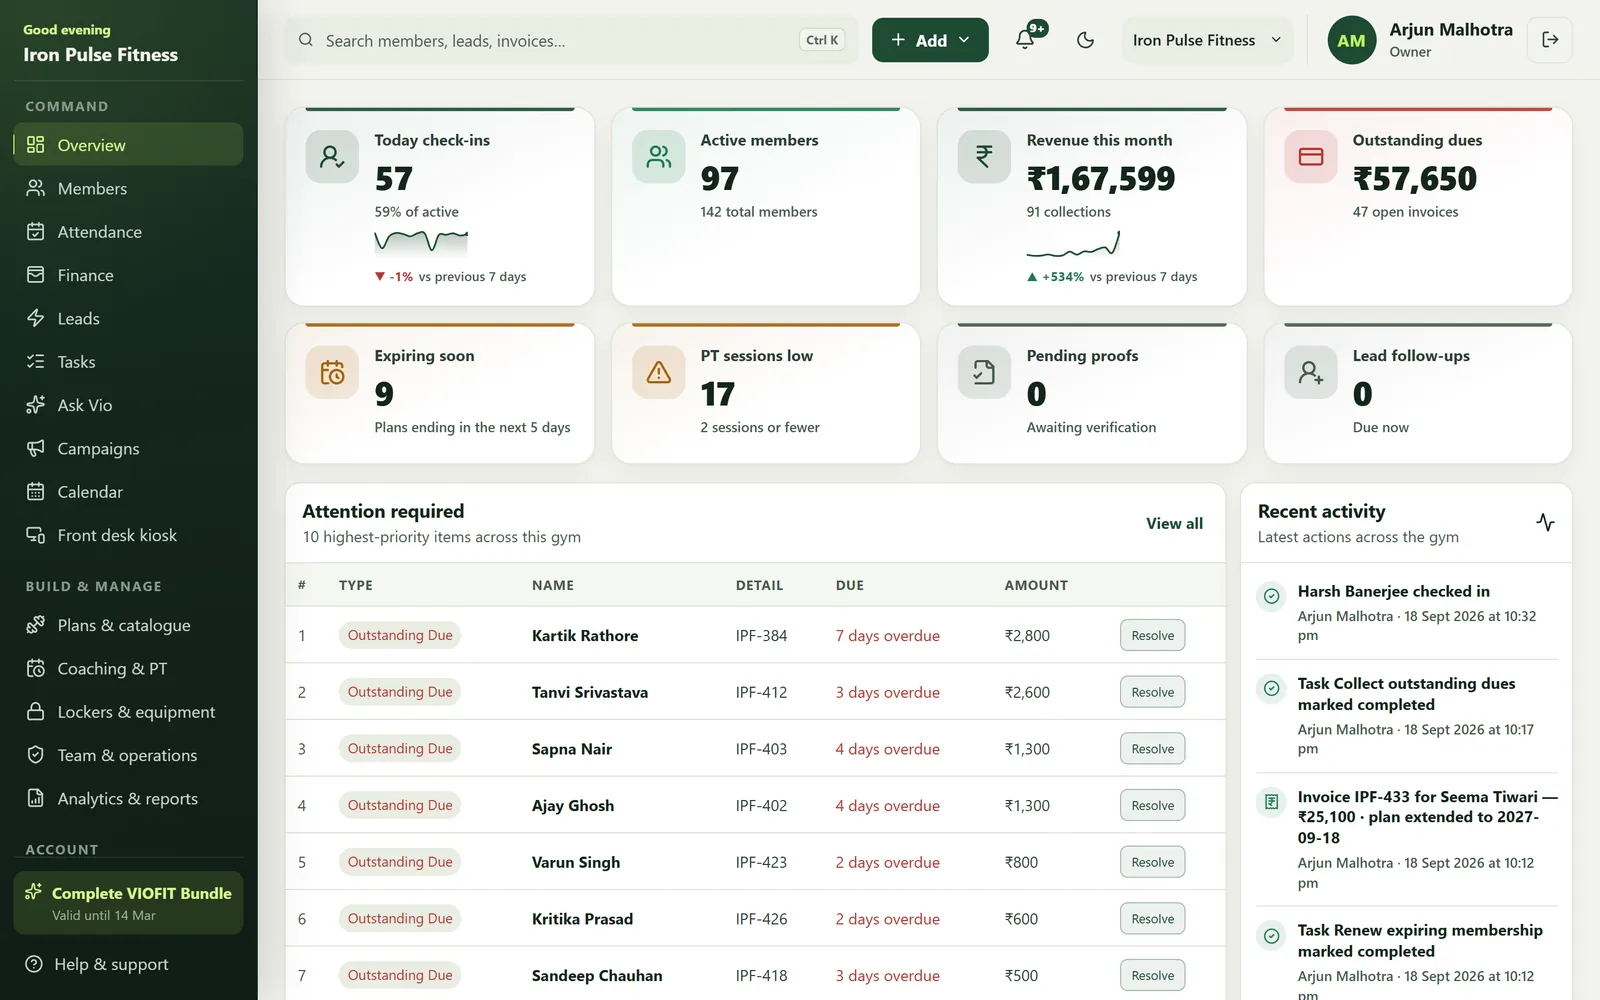Click the Expiring soon calendar icon

(332, 373)
